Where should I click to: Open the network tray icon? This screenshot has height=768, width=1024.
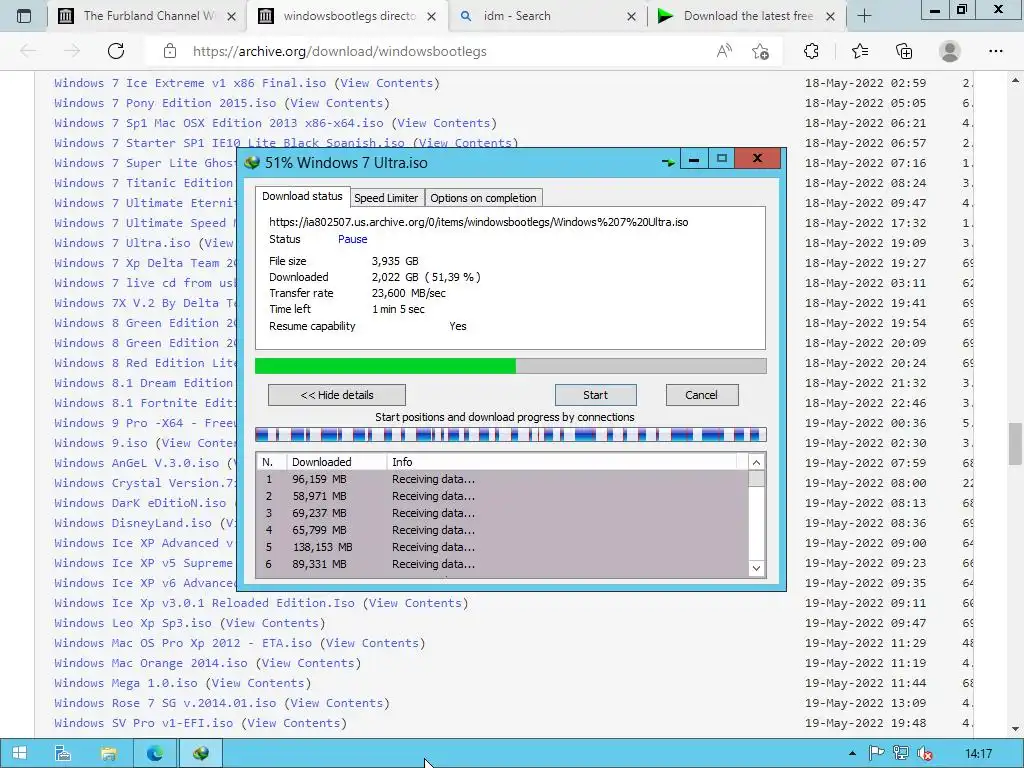tap(901, 754)
